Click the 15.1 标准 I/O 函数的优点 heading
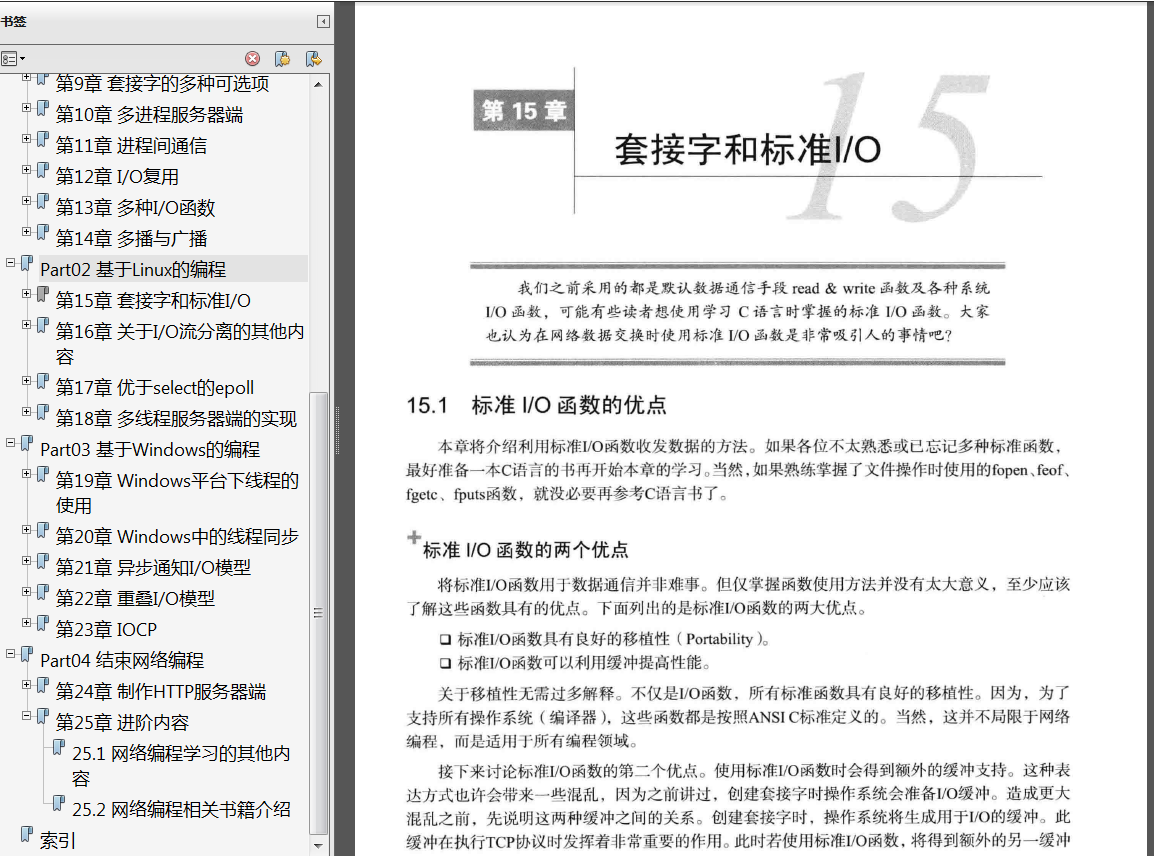Image resolution: width=1154 pixels, height=856 pixels. coord(537,405)
